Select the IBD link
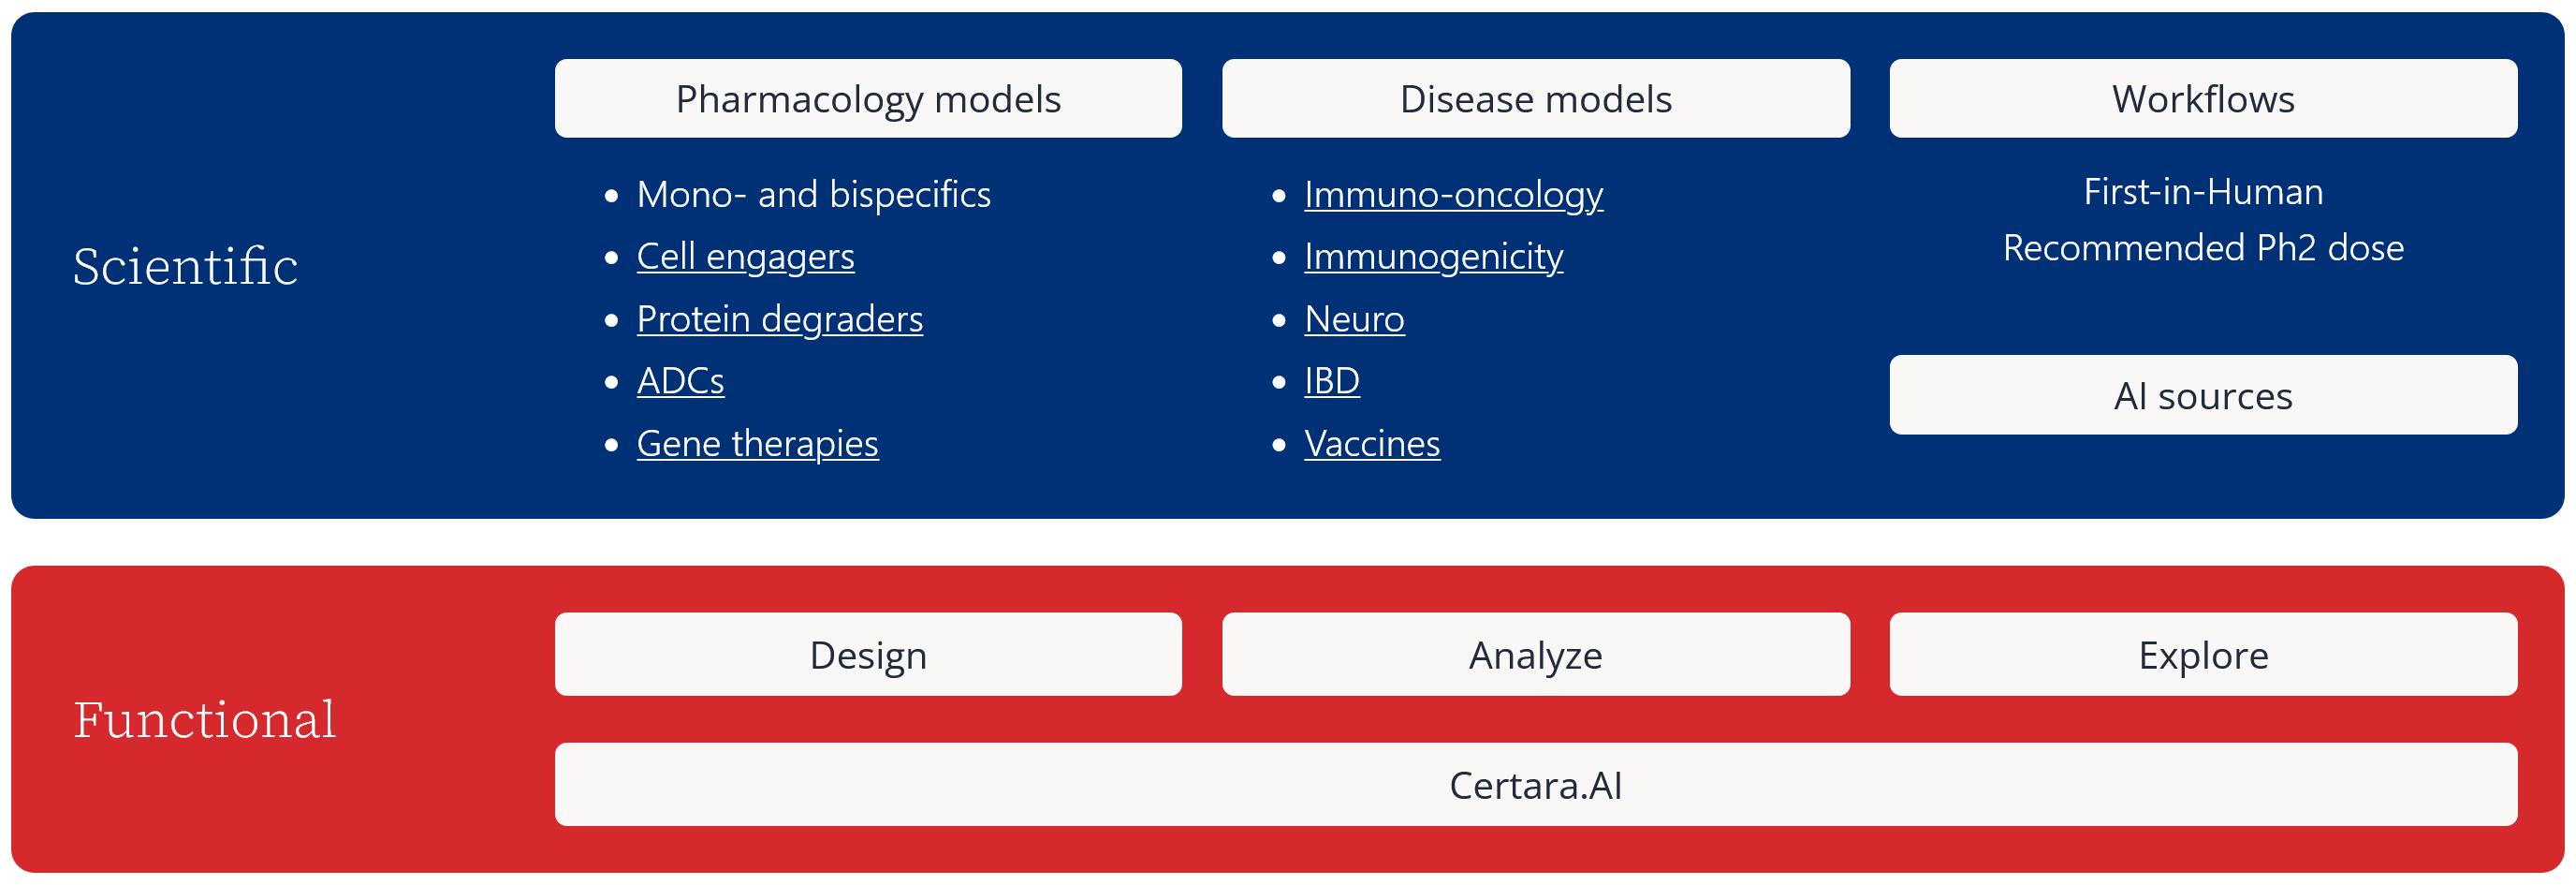Screen dimensions: 2576x885 [x=1331, y=381]
